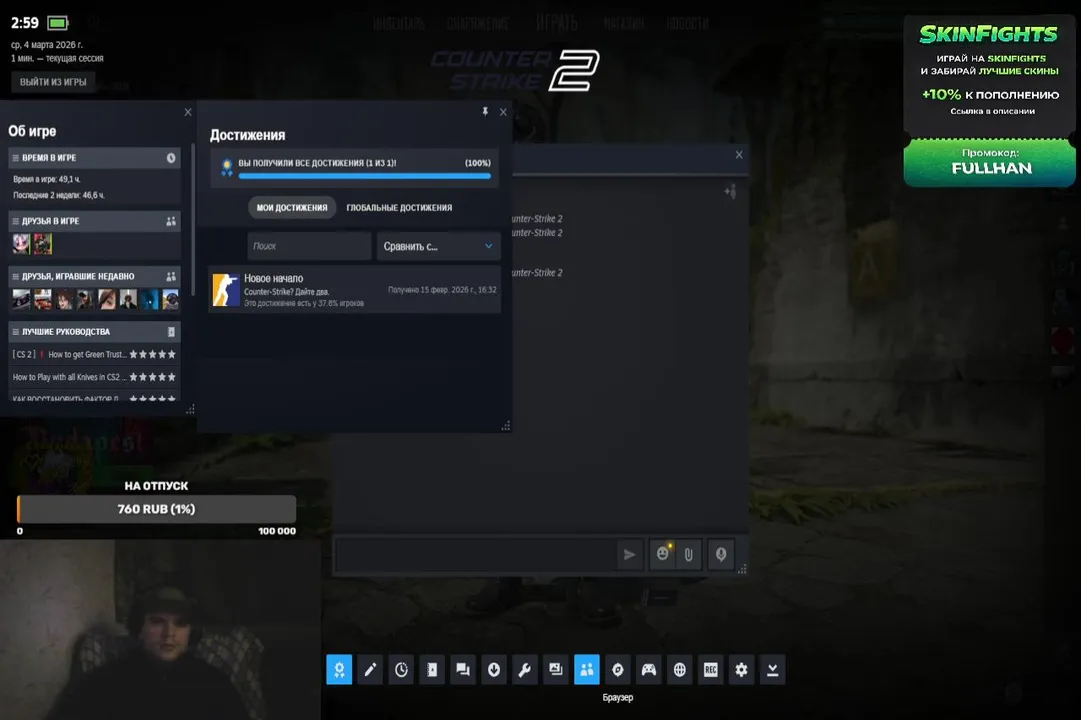Click the 760 RUB donation goal bar
The width and height of the screenshot is (1081, 720).
[156, 509]
